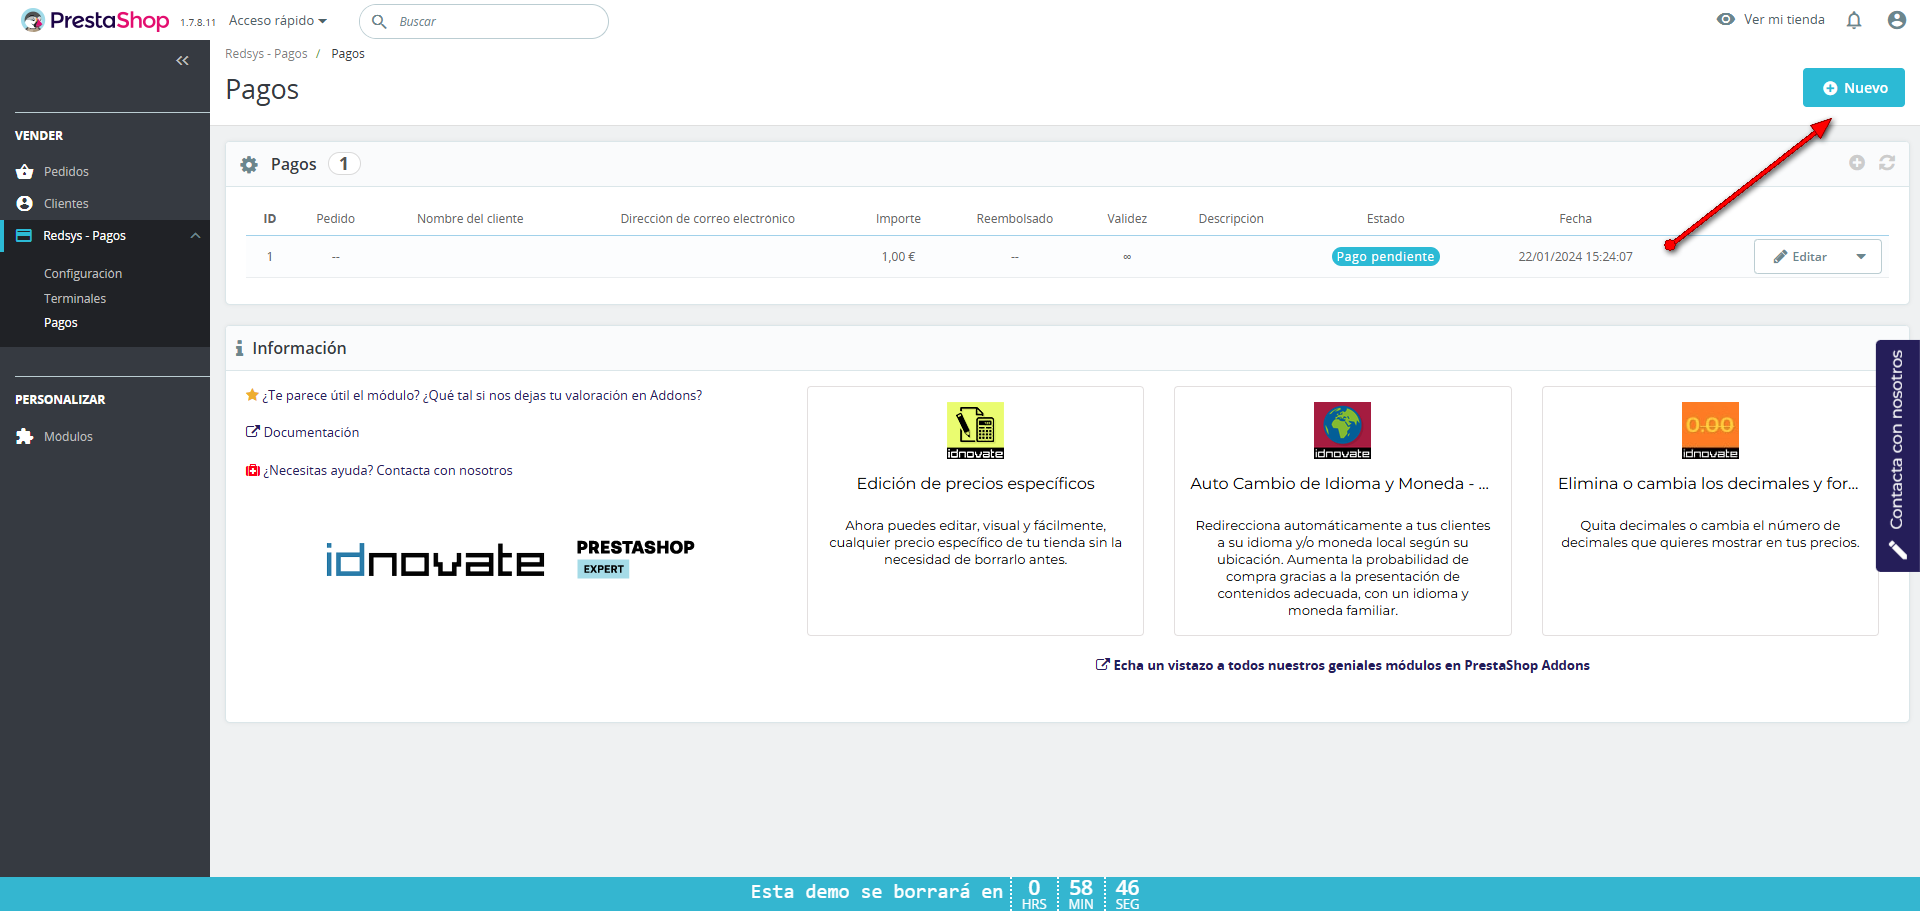The width and height of the screenshot is (1920, 911).
Task: Click the Redsys - Pagos breadcrumb link
Action: (x=266, y=54)
